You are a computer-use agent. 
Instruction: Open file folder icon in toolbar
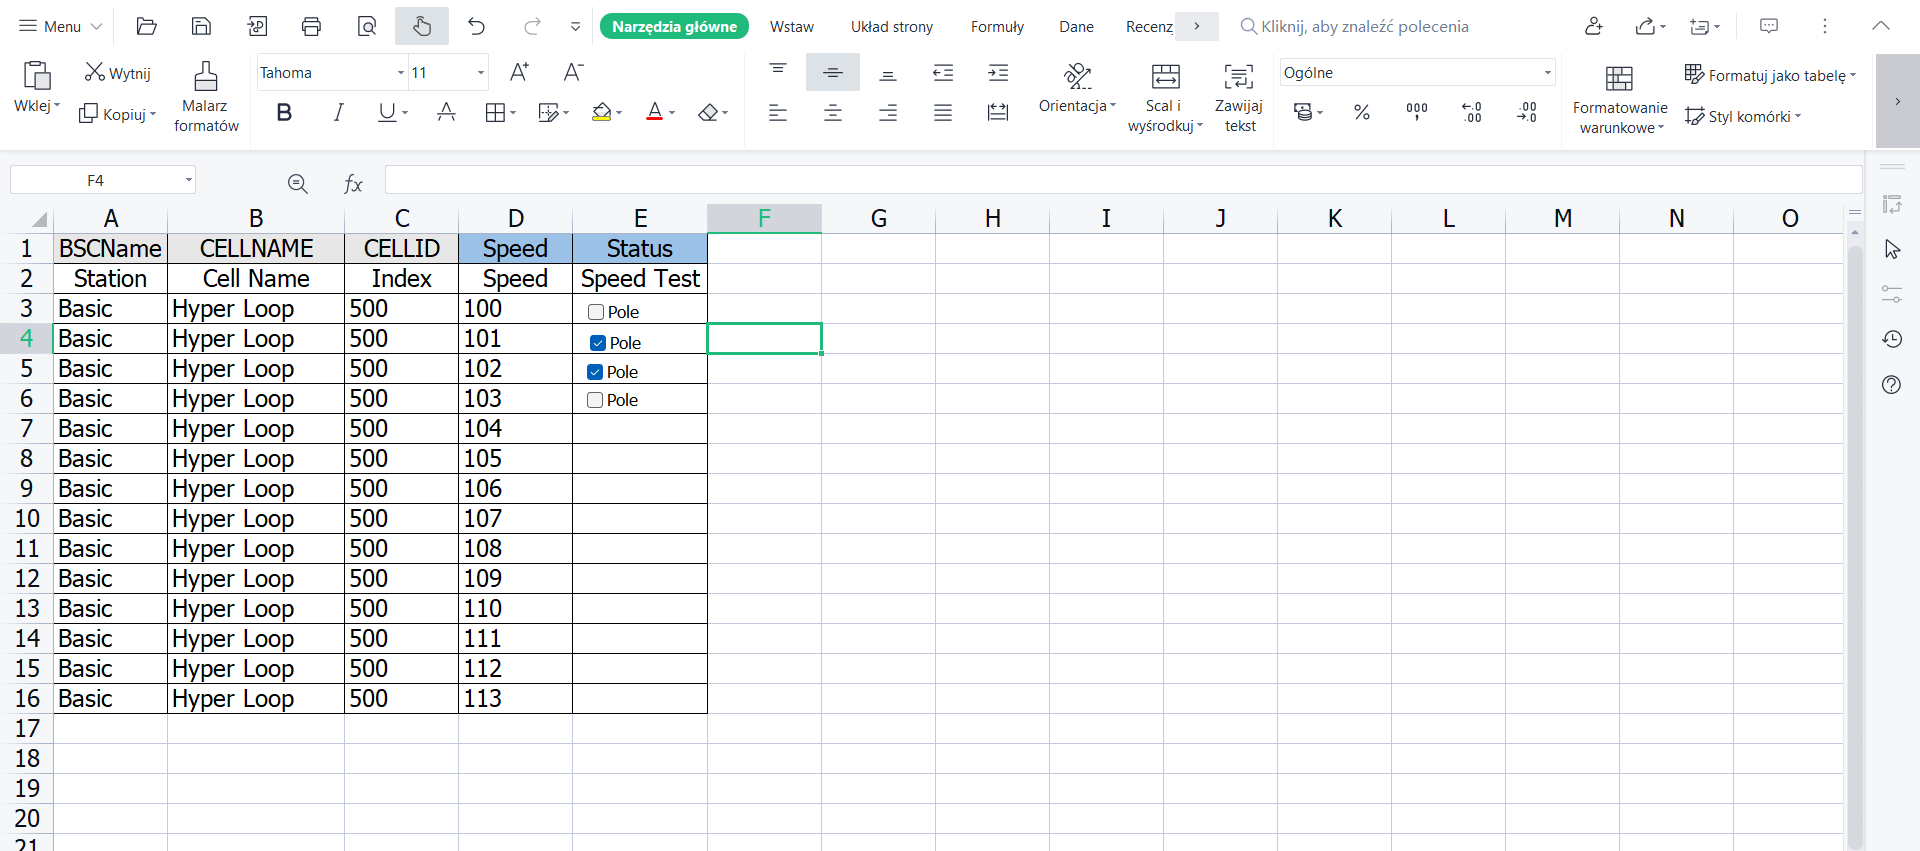coord(147,27)
